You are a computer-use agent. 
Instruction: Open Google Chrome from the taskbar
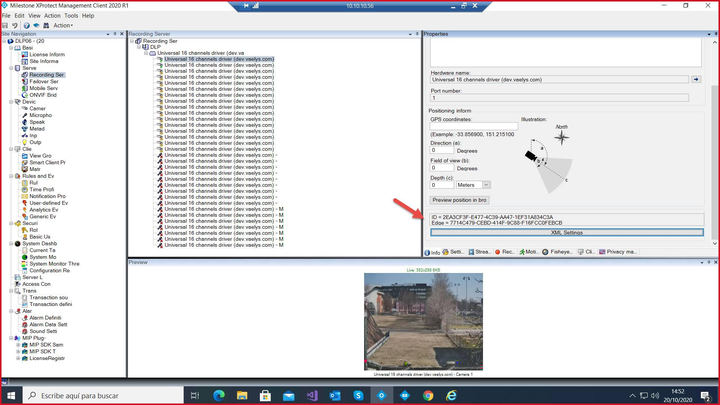click(x=428, y=396)
